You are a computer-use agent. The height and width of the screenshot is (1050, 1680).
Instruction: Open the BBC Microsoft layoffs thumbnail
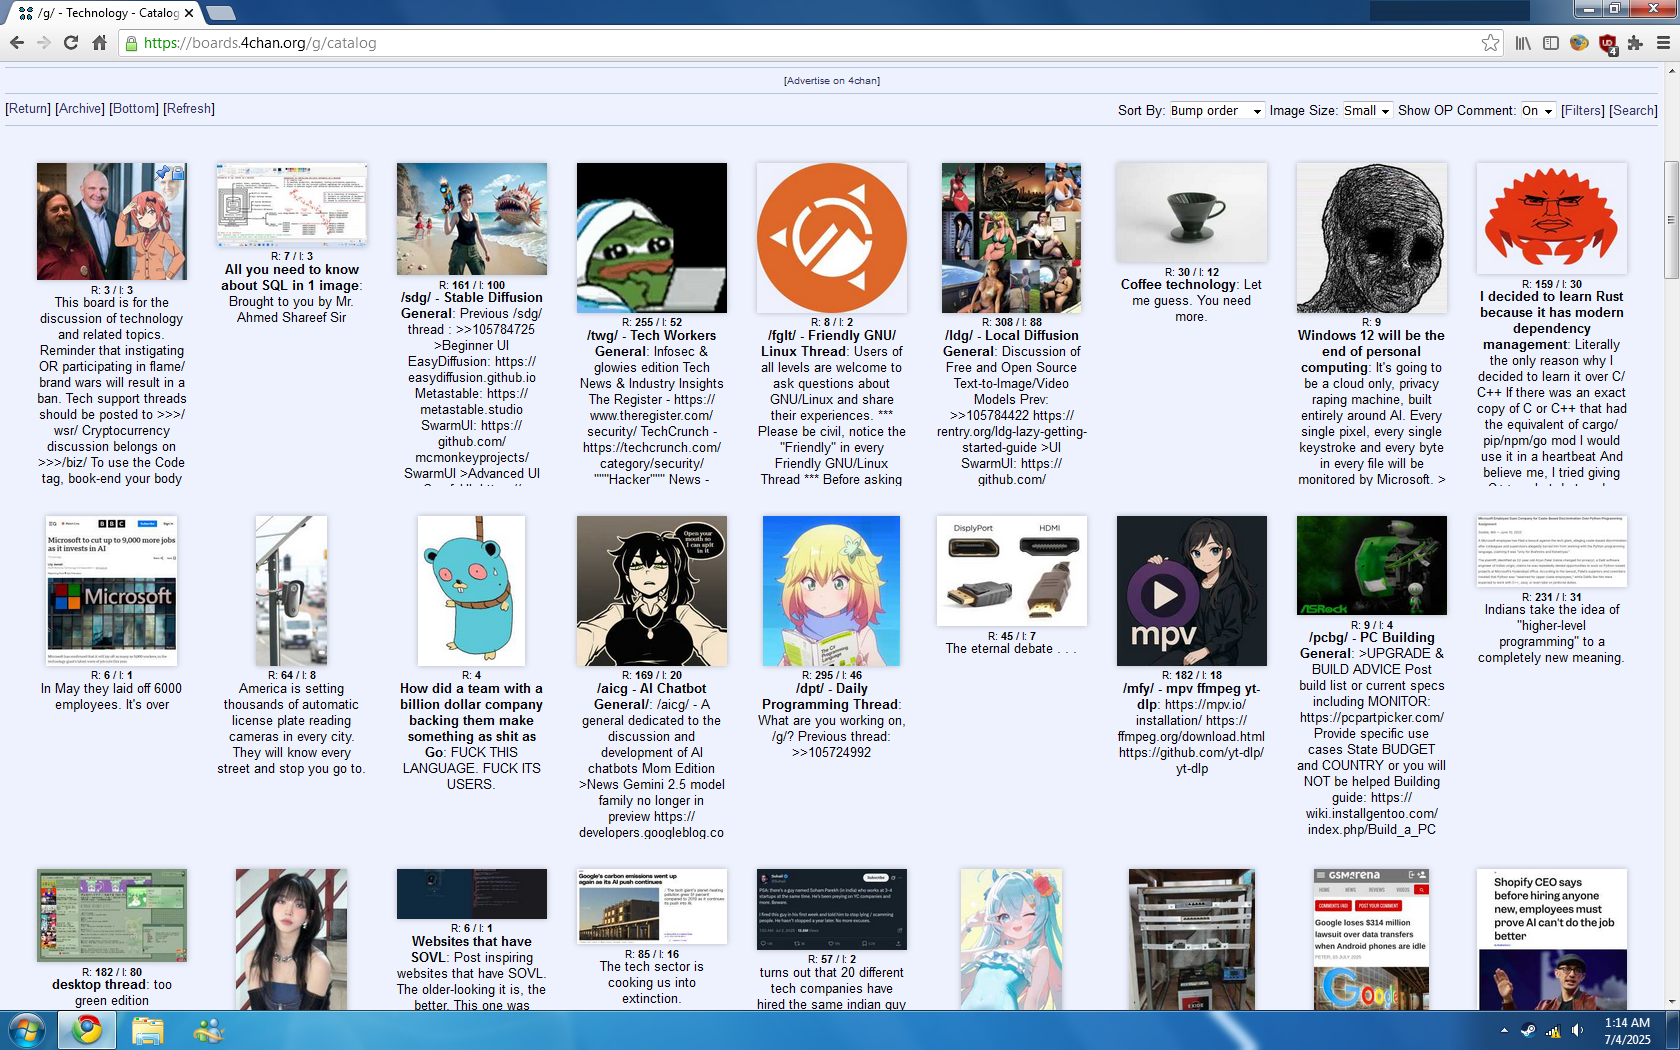(x=112, y=591)
